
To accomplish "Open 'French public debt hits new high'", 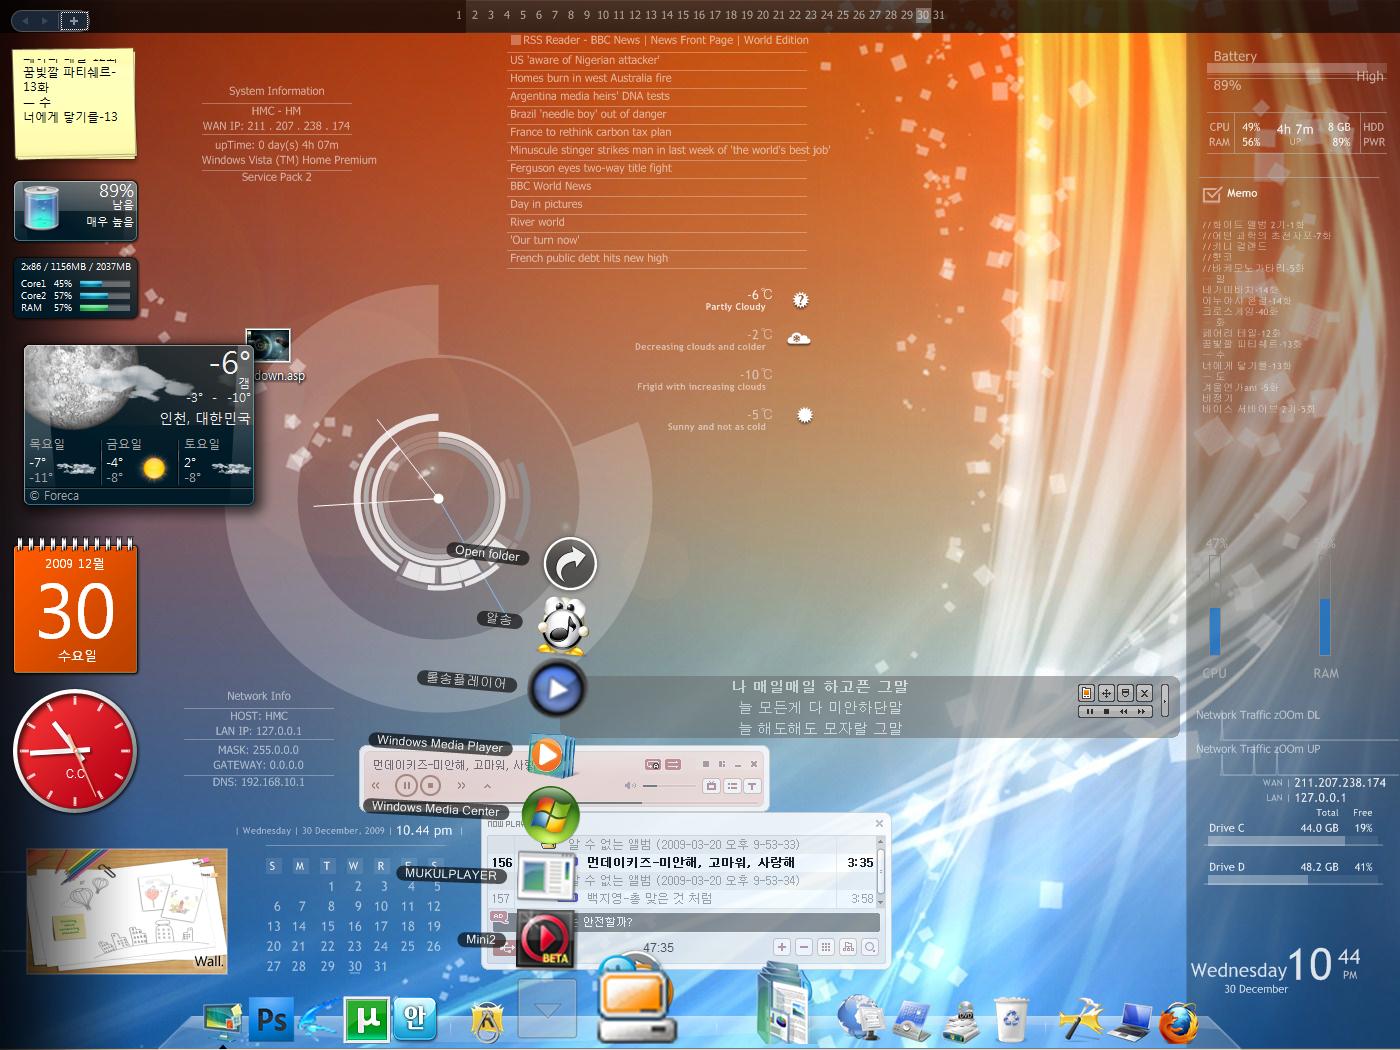I will point(588,258).
